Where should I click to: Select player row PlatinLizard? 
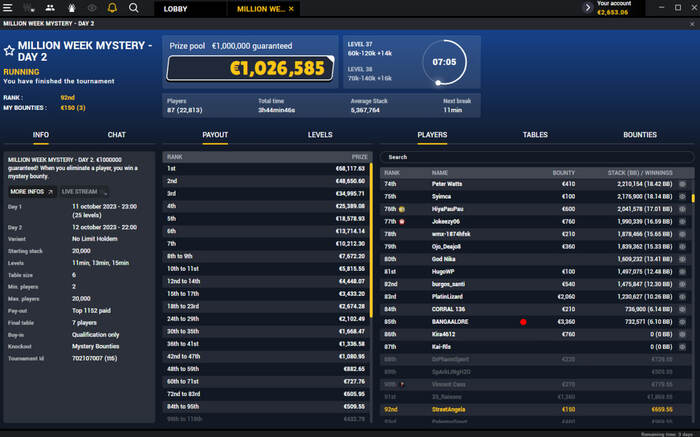click(x=537, y=296)
